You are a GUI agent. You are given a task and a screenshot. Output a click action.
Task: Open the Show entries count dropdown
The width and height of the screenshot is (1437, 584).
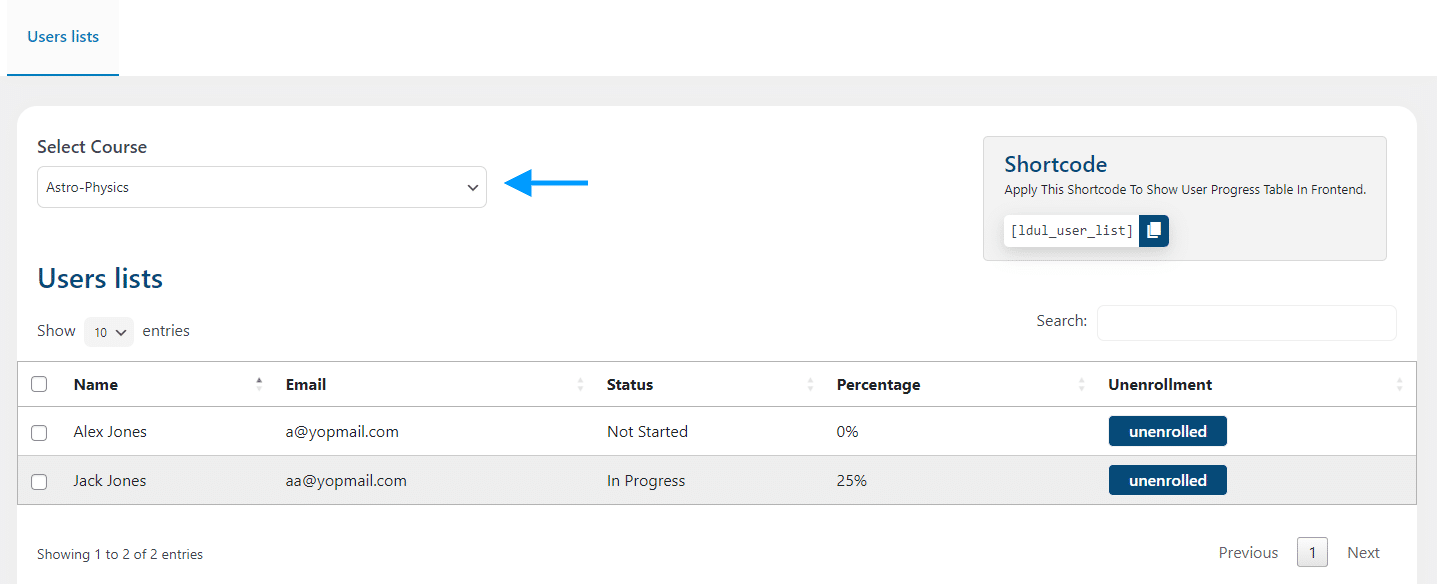pyautogui.click(x=109, y=332)
